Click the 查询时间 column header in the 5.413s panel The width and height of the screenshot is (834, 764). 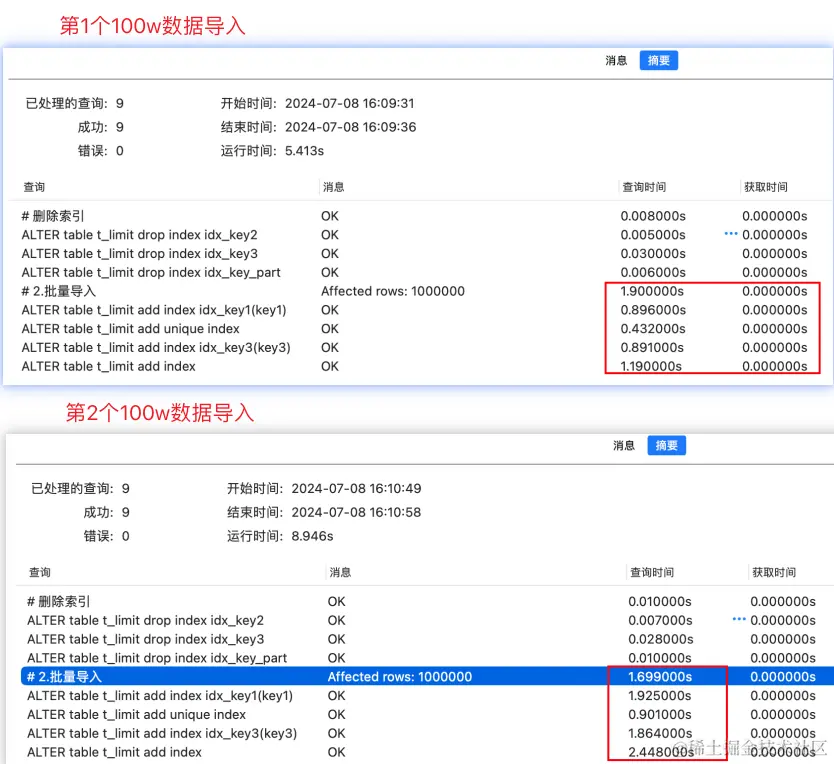pyautogui.click(x=644, y=187)
